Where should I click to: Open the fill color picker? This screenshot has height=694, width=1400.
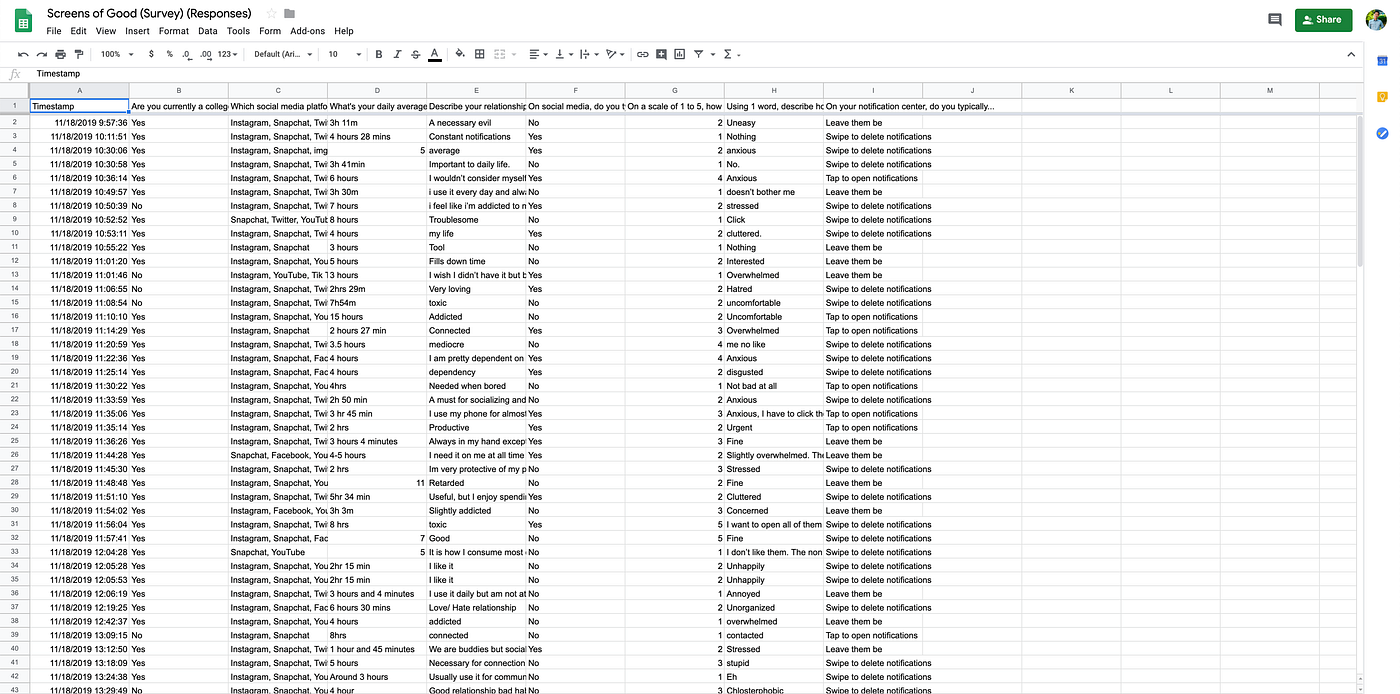[460, 54]
